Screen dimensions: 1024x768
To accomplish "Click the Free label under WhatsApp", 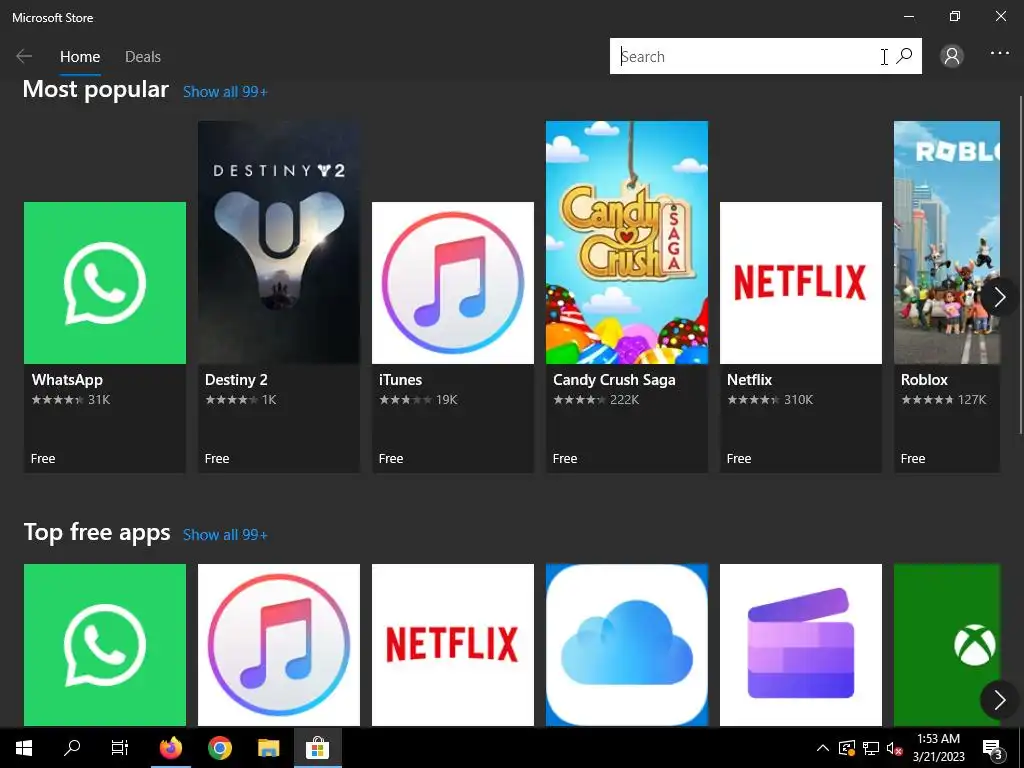I will click(42, 459).
